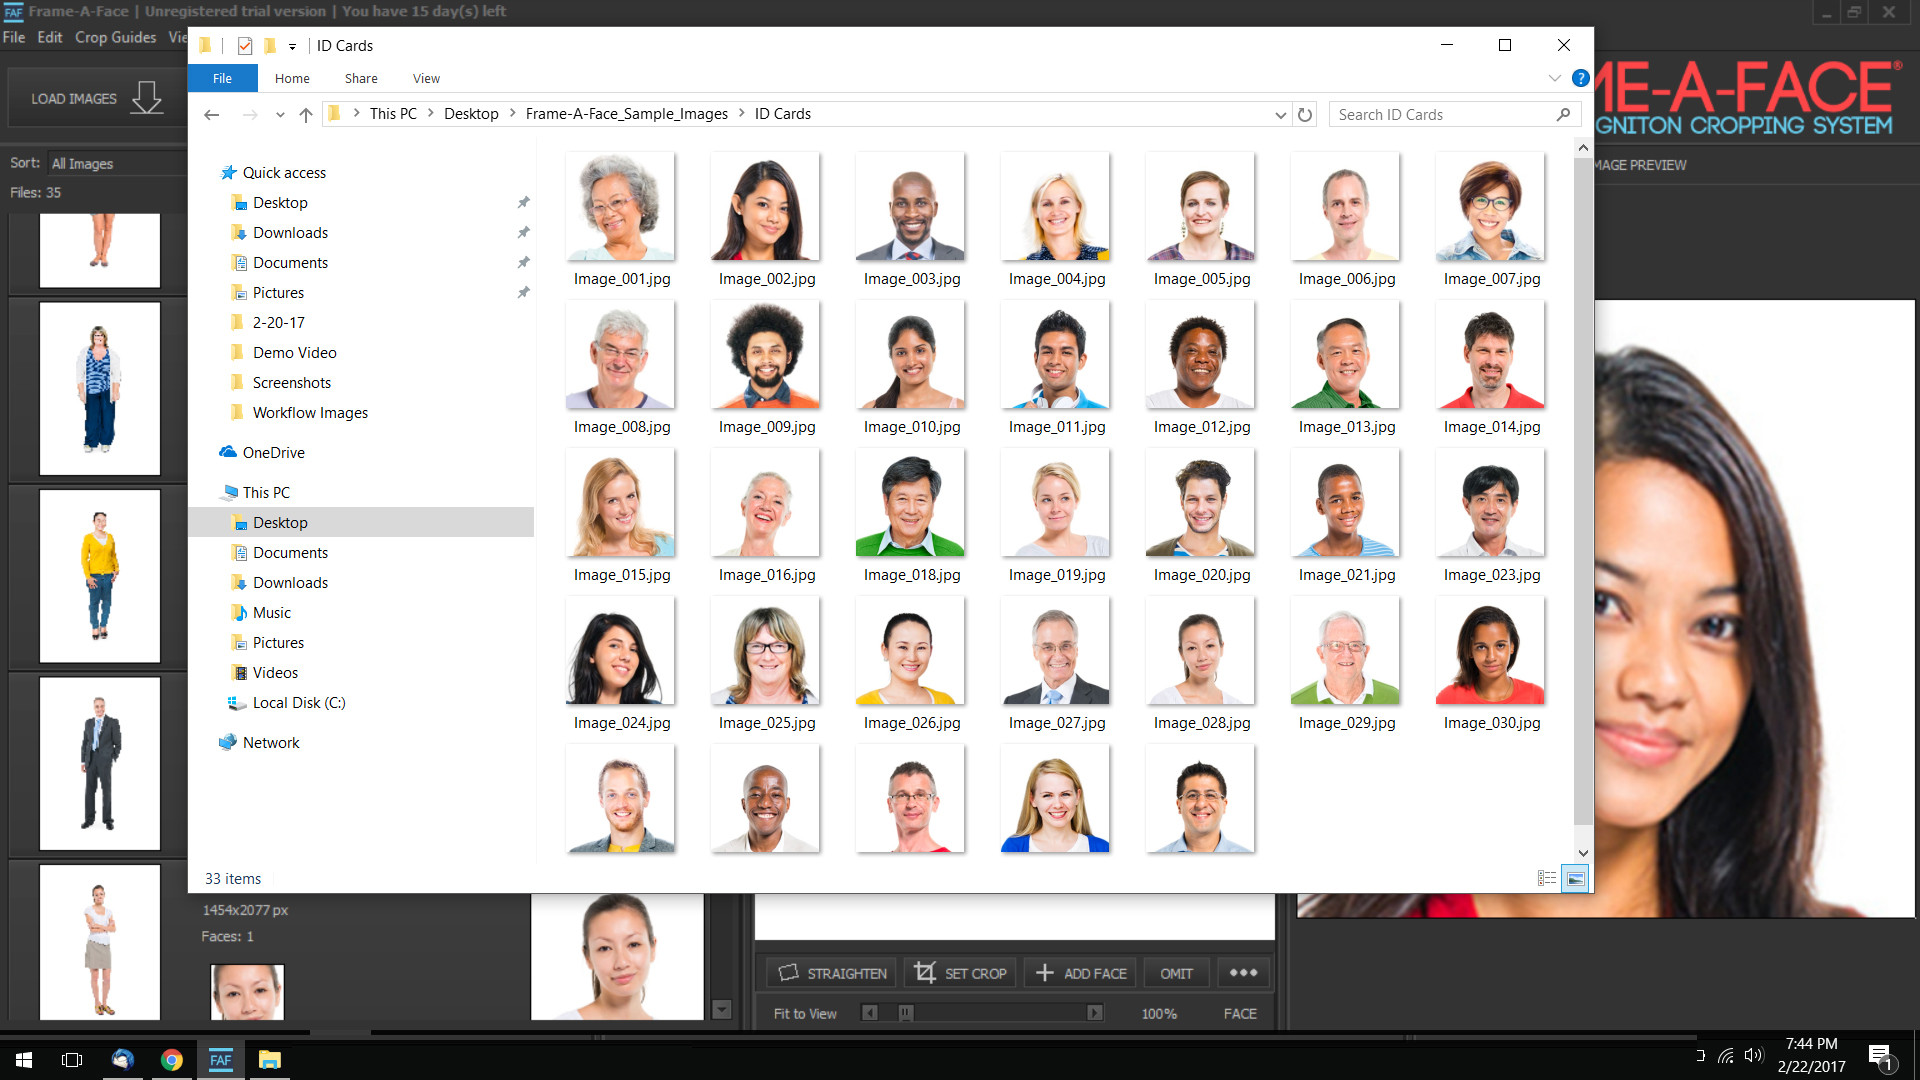The height and width of the screenshot is (1080, 1920).
Task: Switch to details list view icon
Action: [1547, 879]
